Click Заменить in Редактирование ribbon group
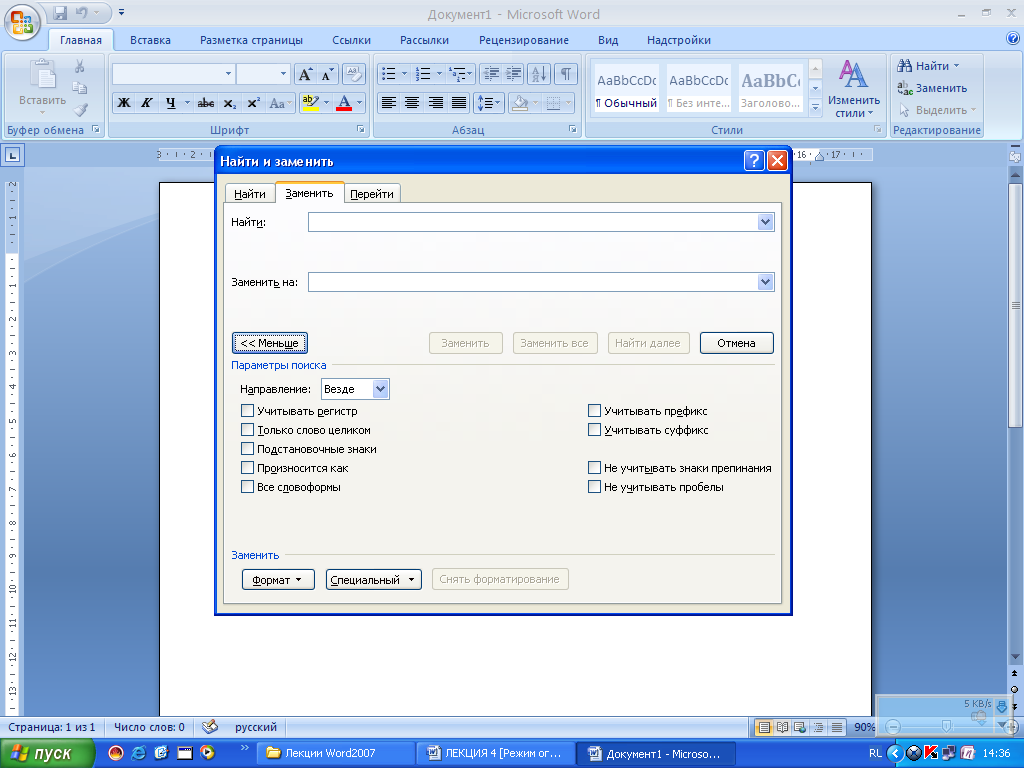 pyautogui.click(x=933, y=88)
